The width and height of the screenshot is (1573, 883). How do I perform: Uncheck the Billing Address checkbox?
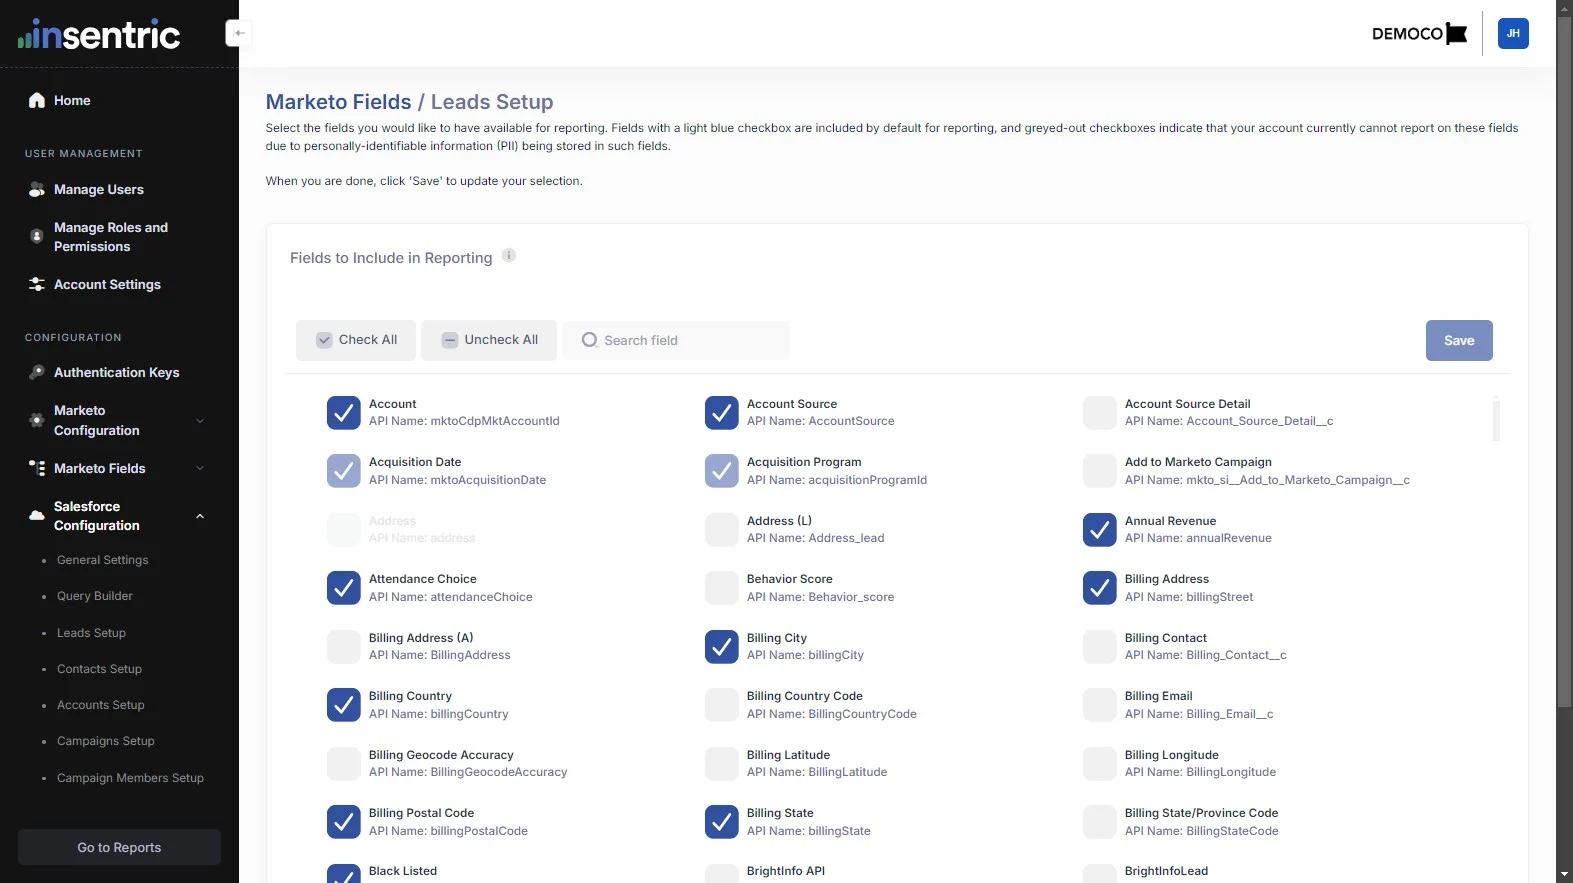1100,588
